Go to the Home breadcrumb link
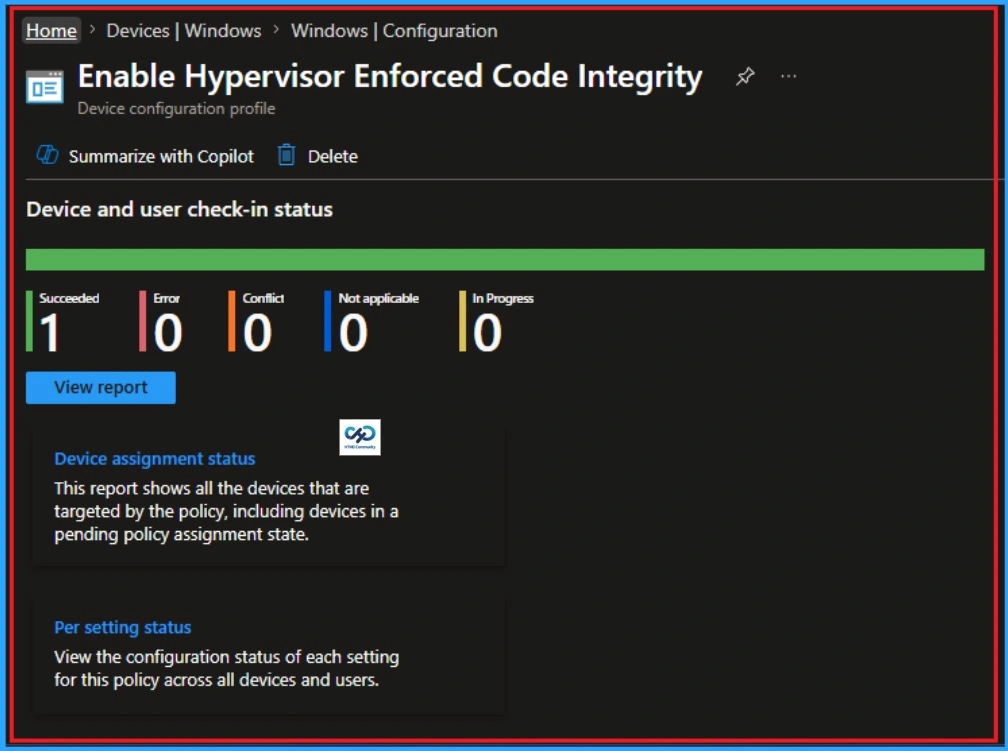 point(51,30)
